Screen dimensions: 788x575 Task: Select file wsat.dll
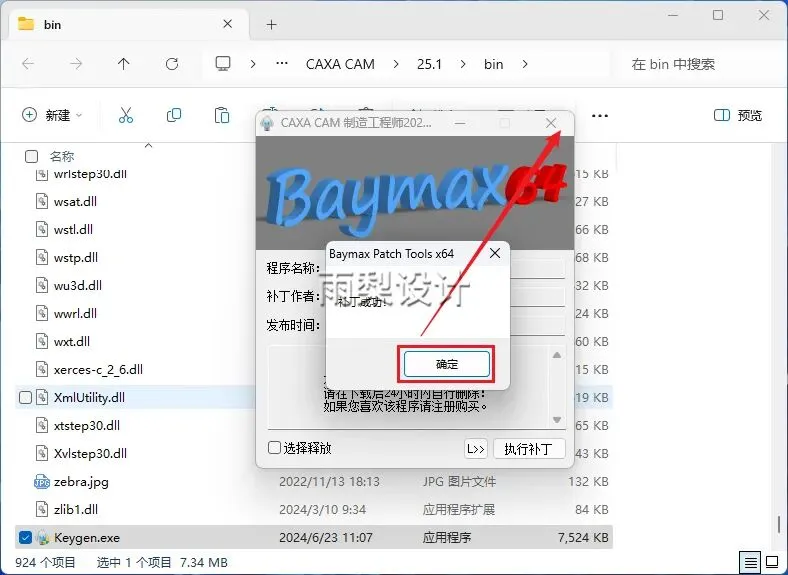[x=75, y=202]
